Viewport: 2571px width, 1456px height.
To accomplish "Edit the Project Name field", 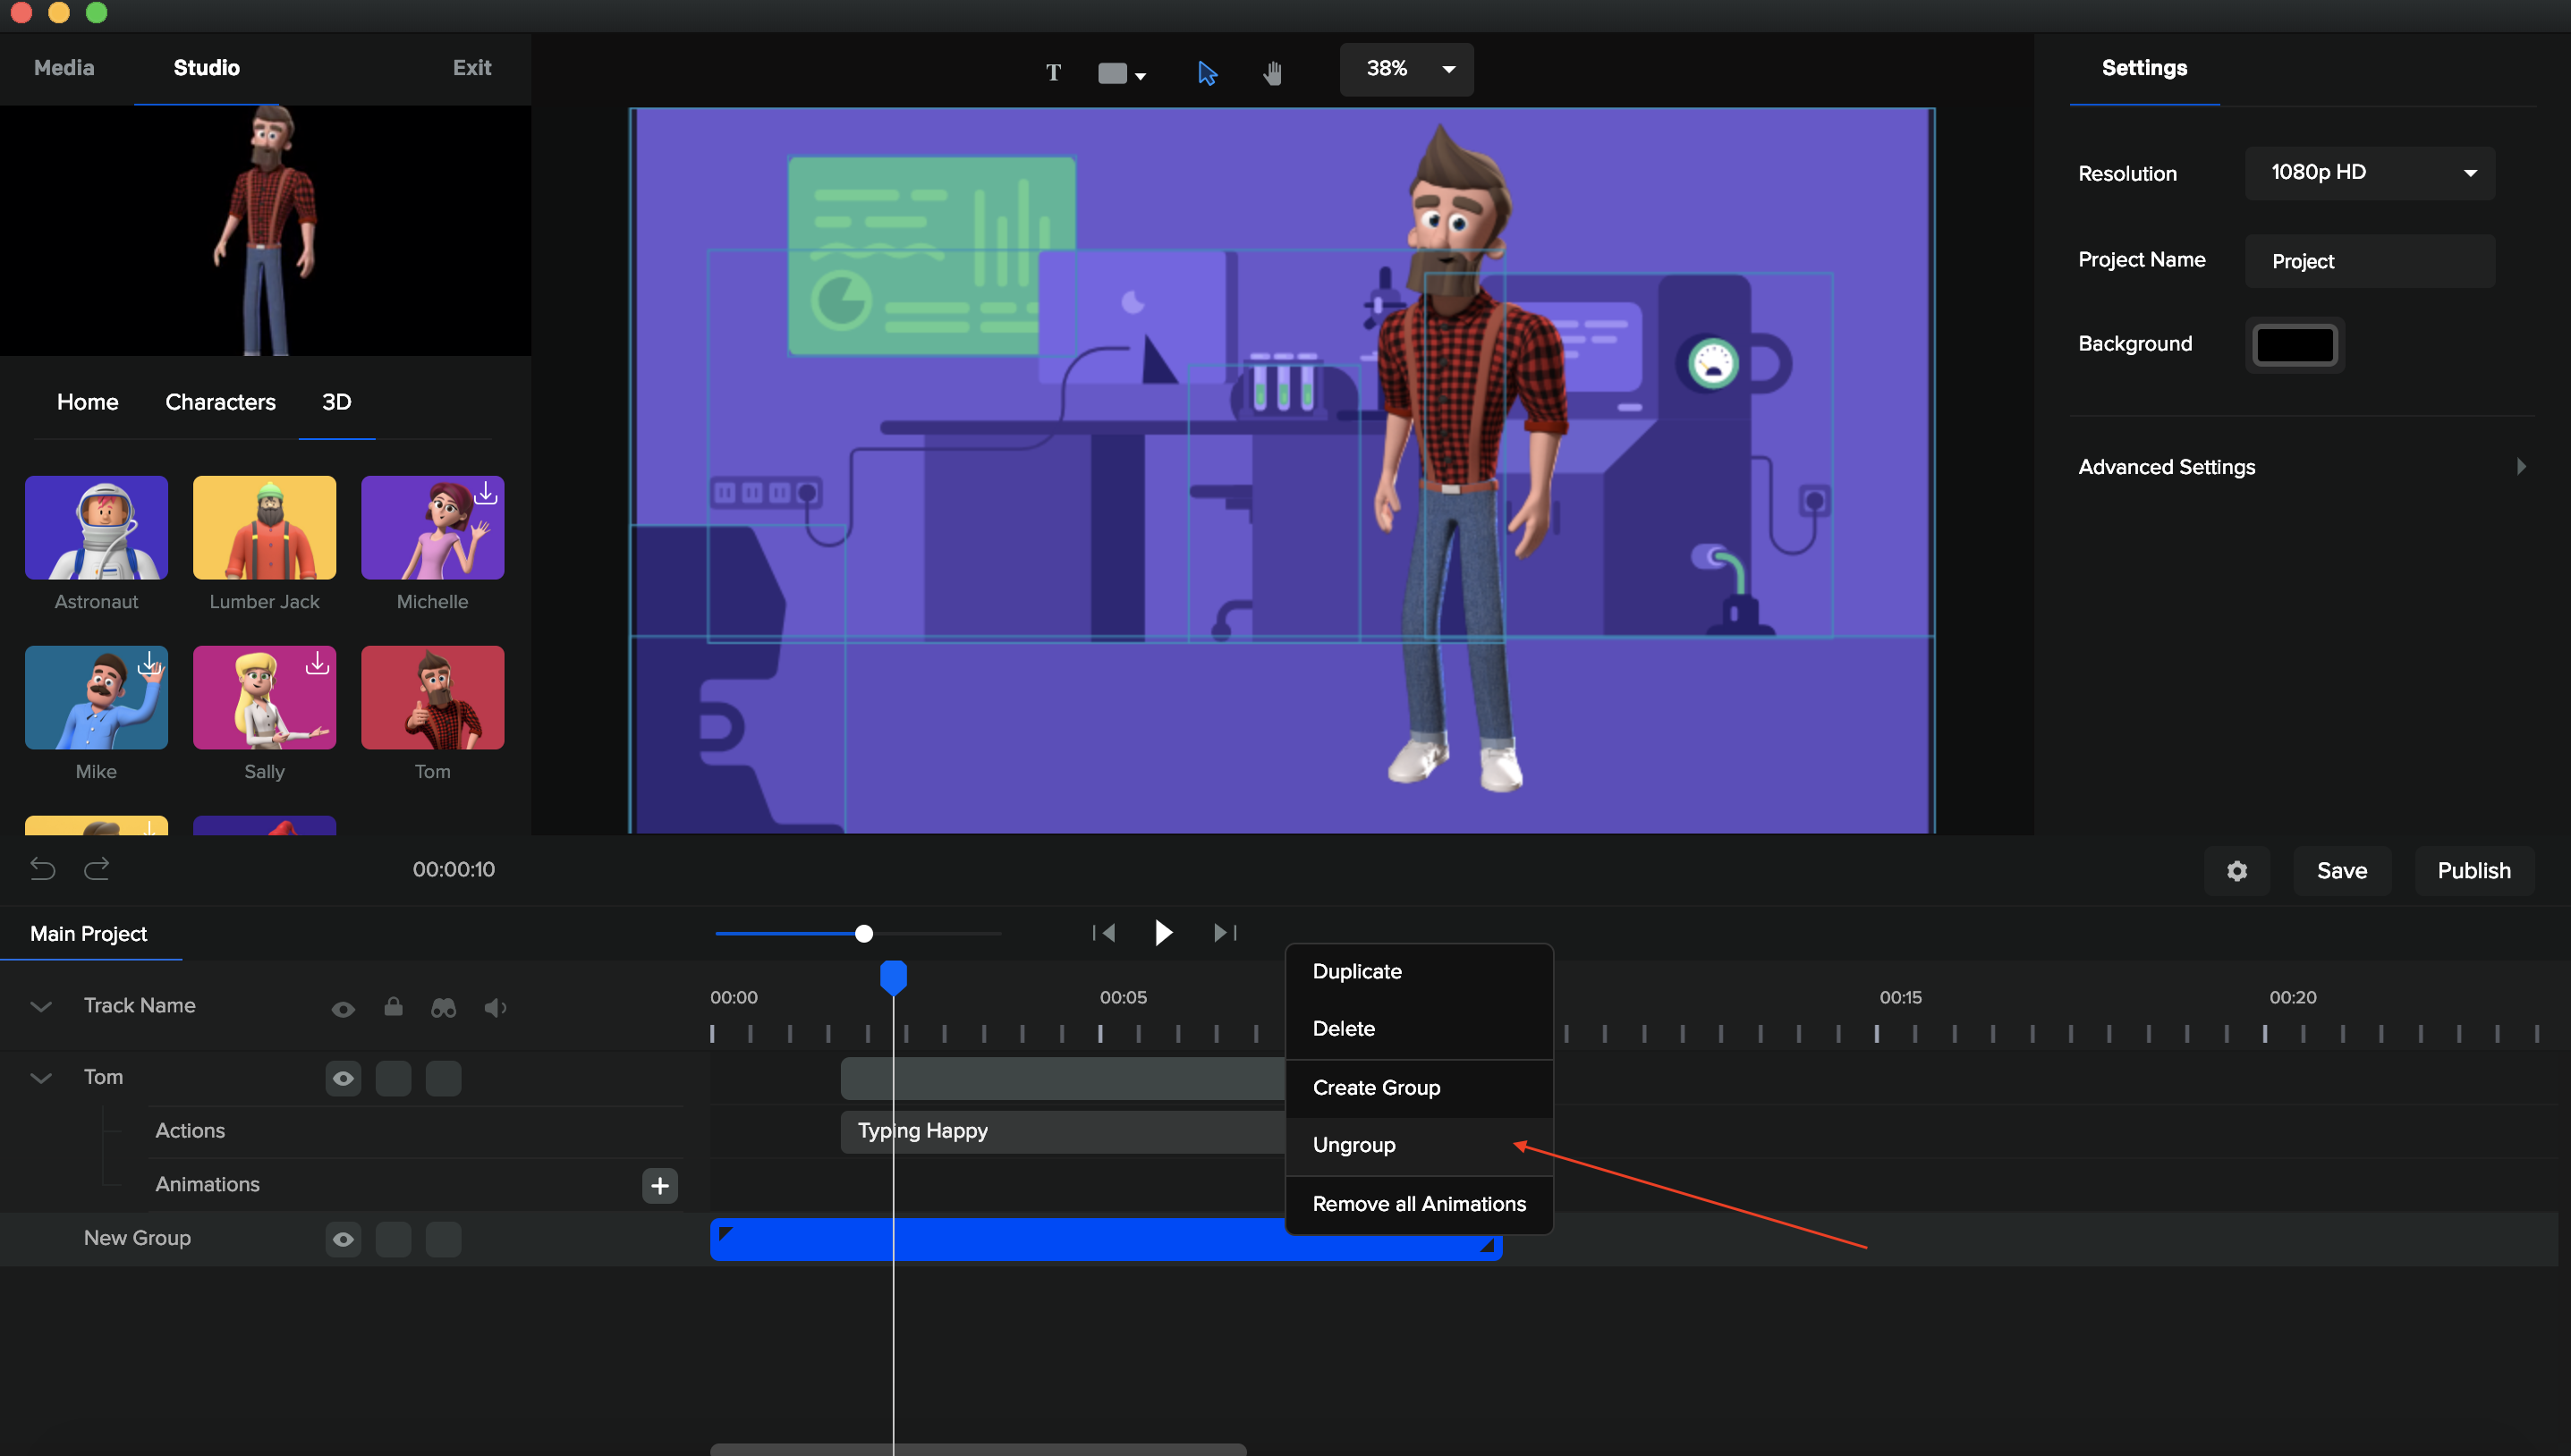I will point(2369,261).
